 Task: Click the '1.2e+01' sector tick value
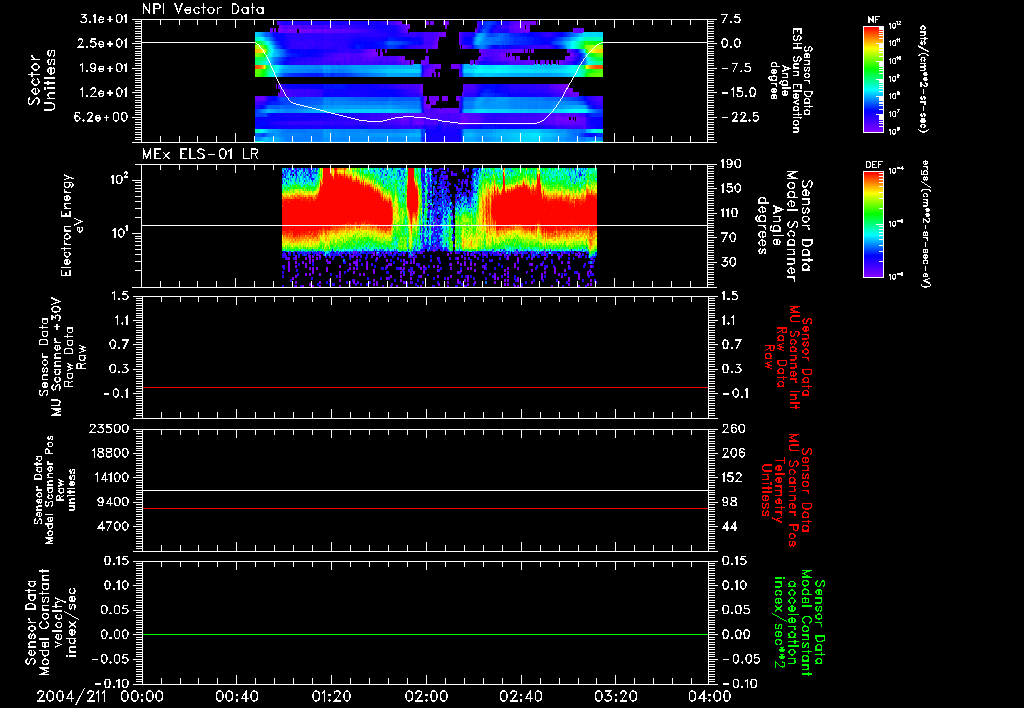tap(104, 92)
